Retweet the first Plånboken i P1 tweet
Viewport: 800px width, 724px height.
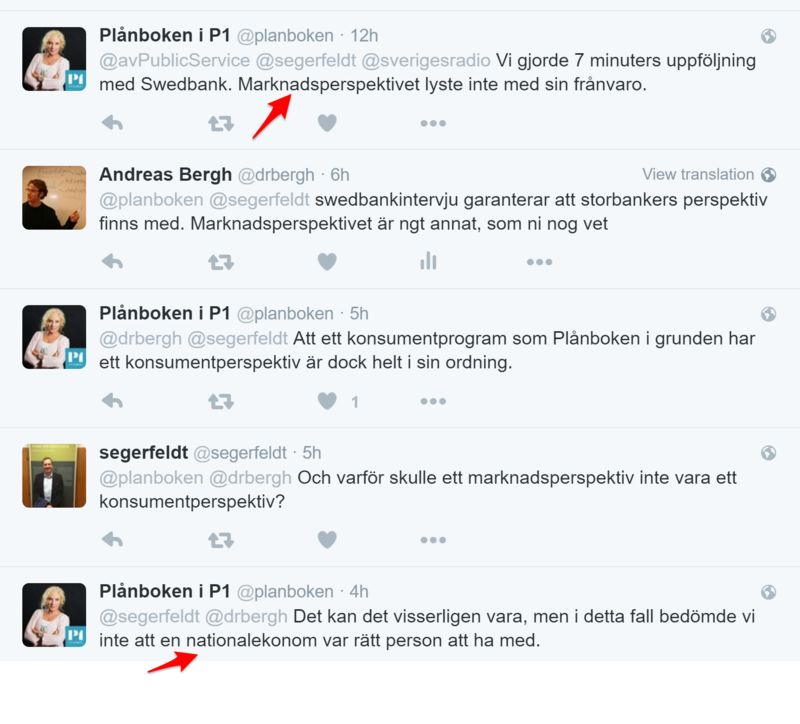point(220,123)
